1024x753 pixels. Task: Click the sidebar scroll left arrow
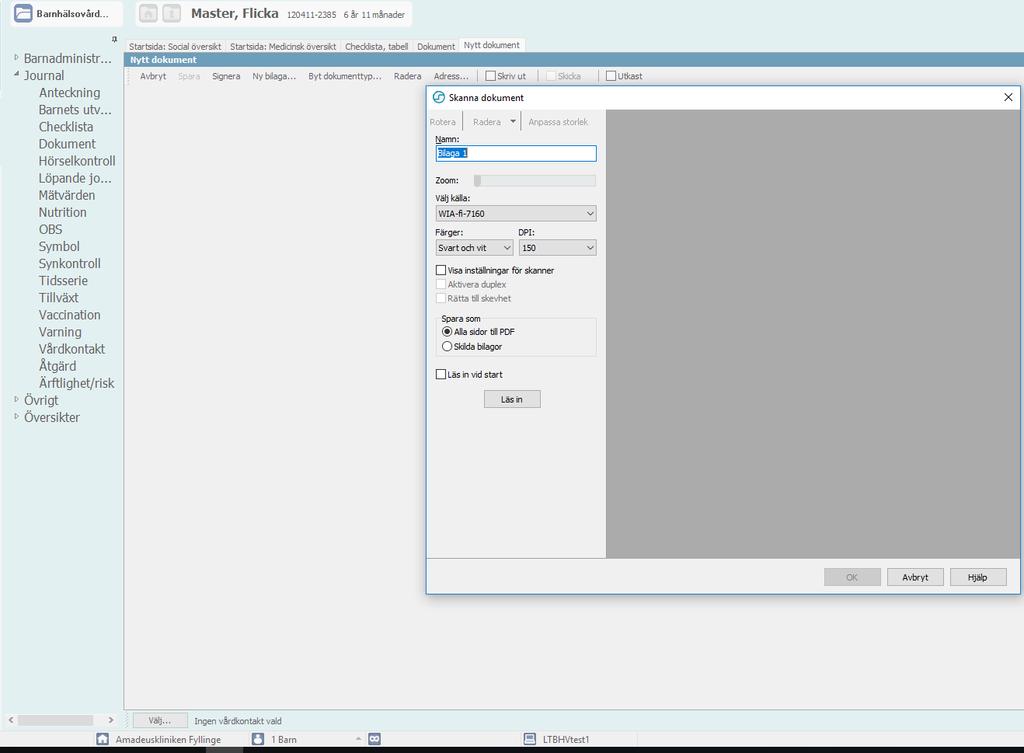(10, 720)
